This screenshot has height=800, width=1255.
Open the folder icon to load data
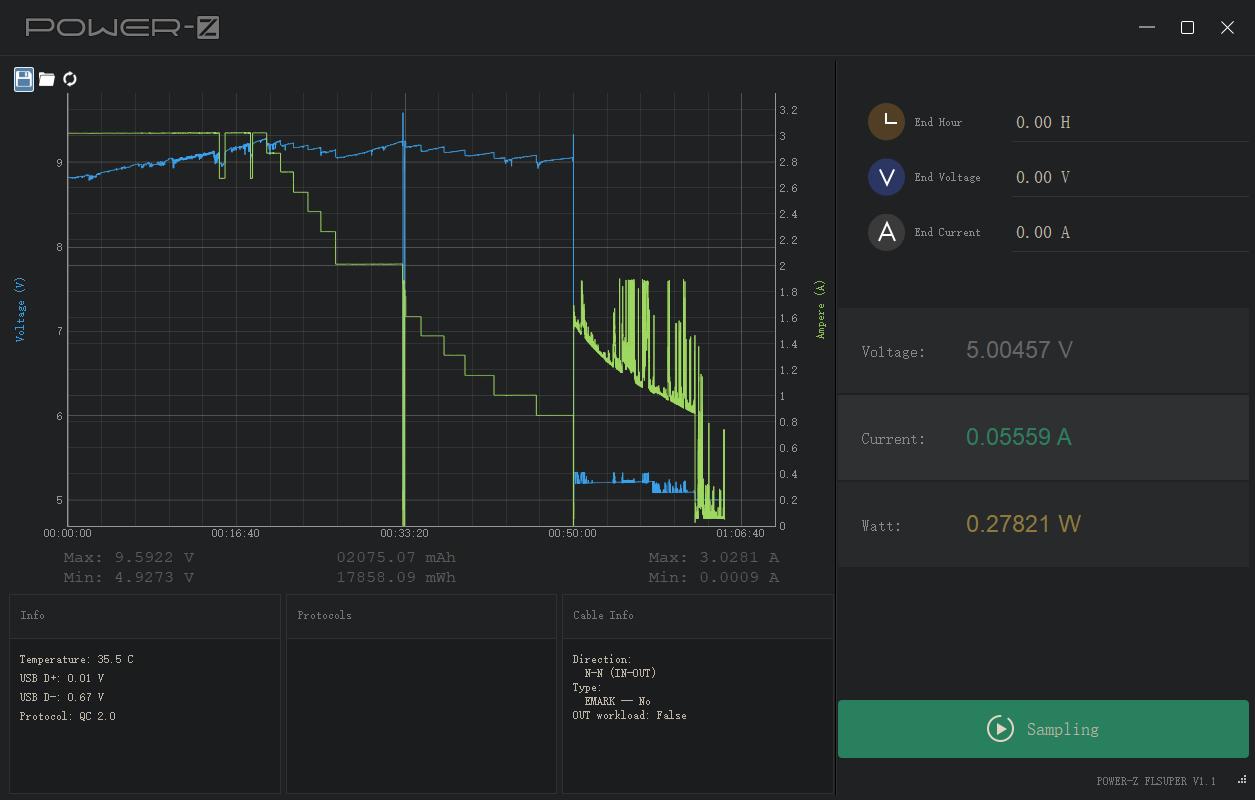tap(47, 79)
